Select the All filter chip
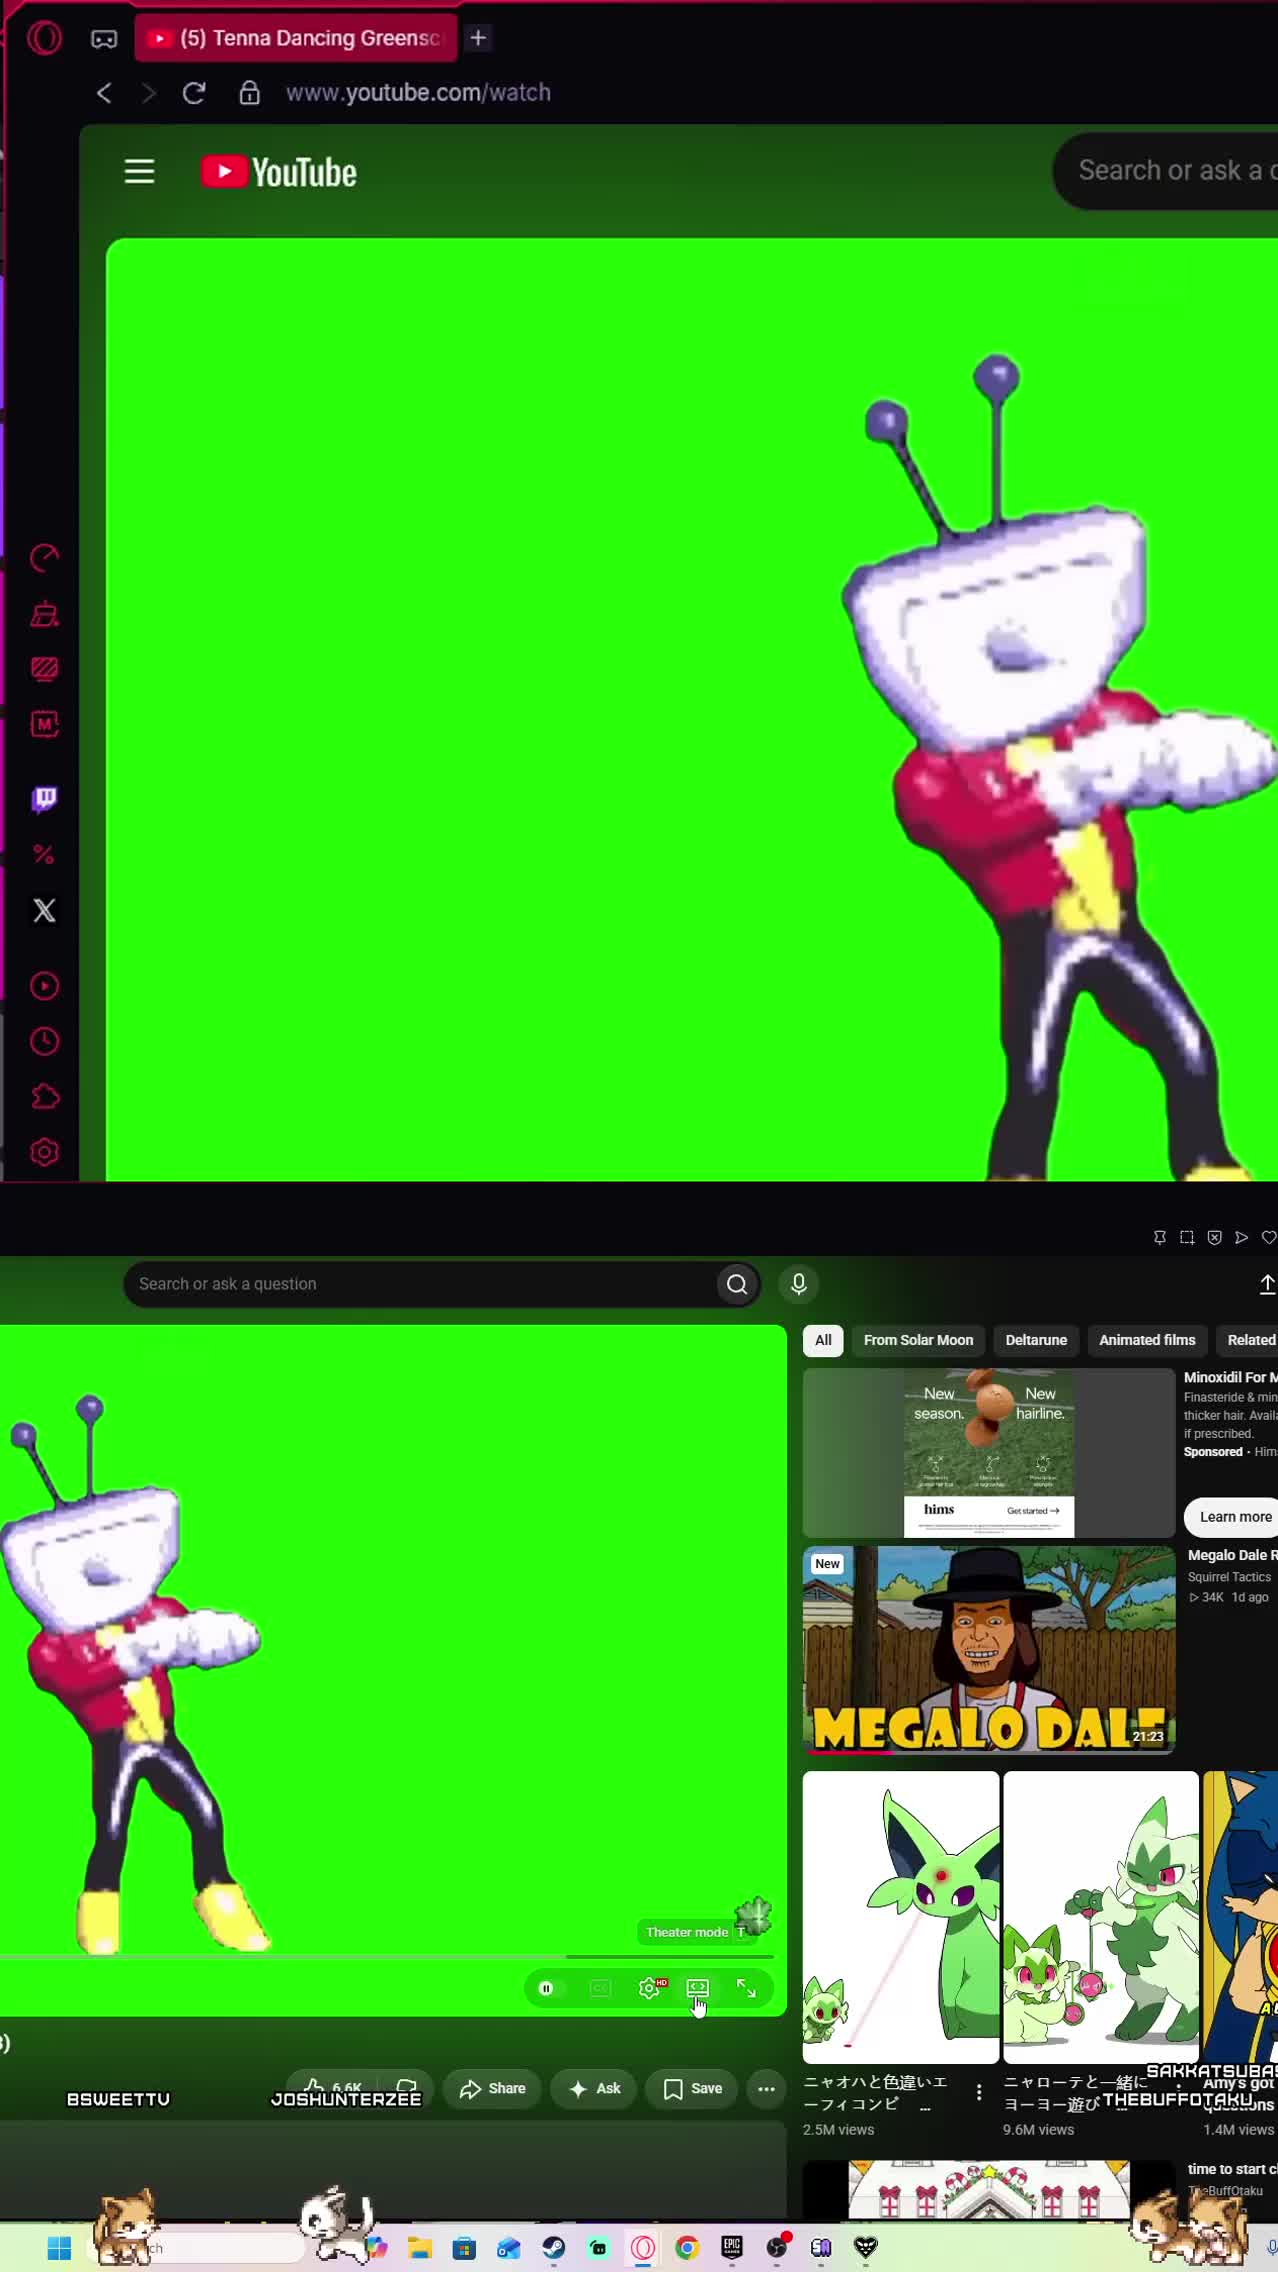This screenshot has height=2272, width=1278. point(823,1340)
